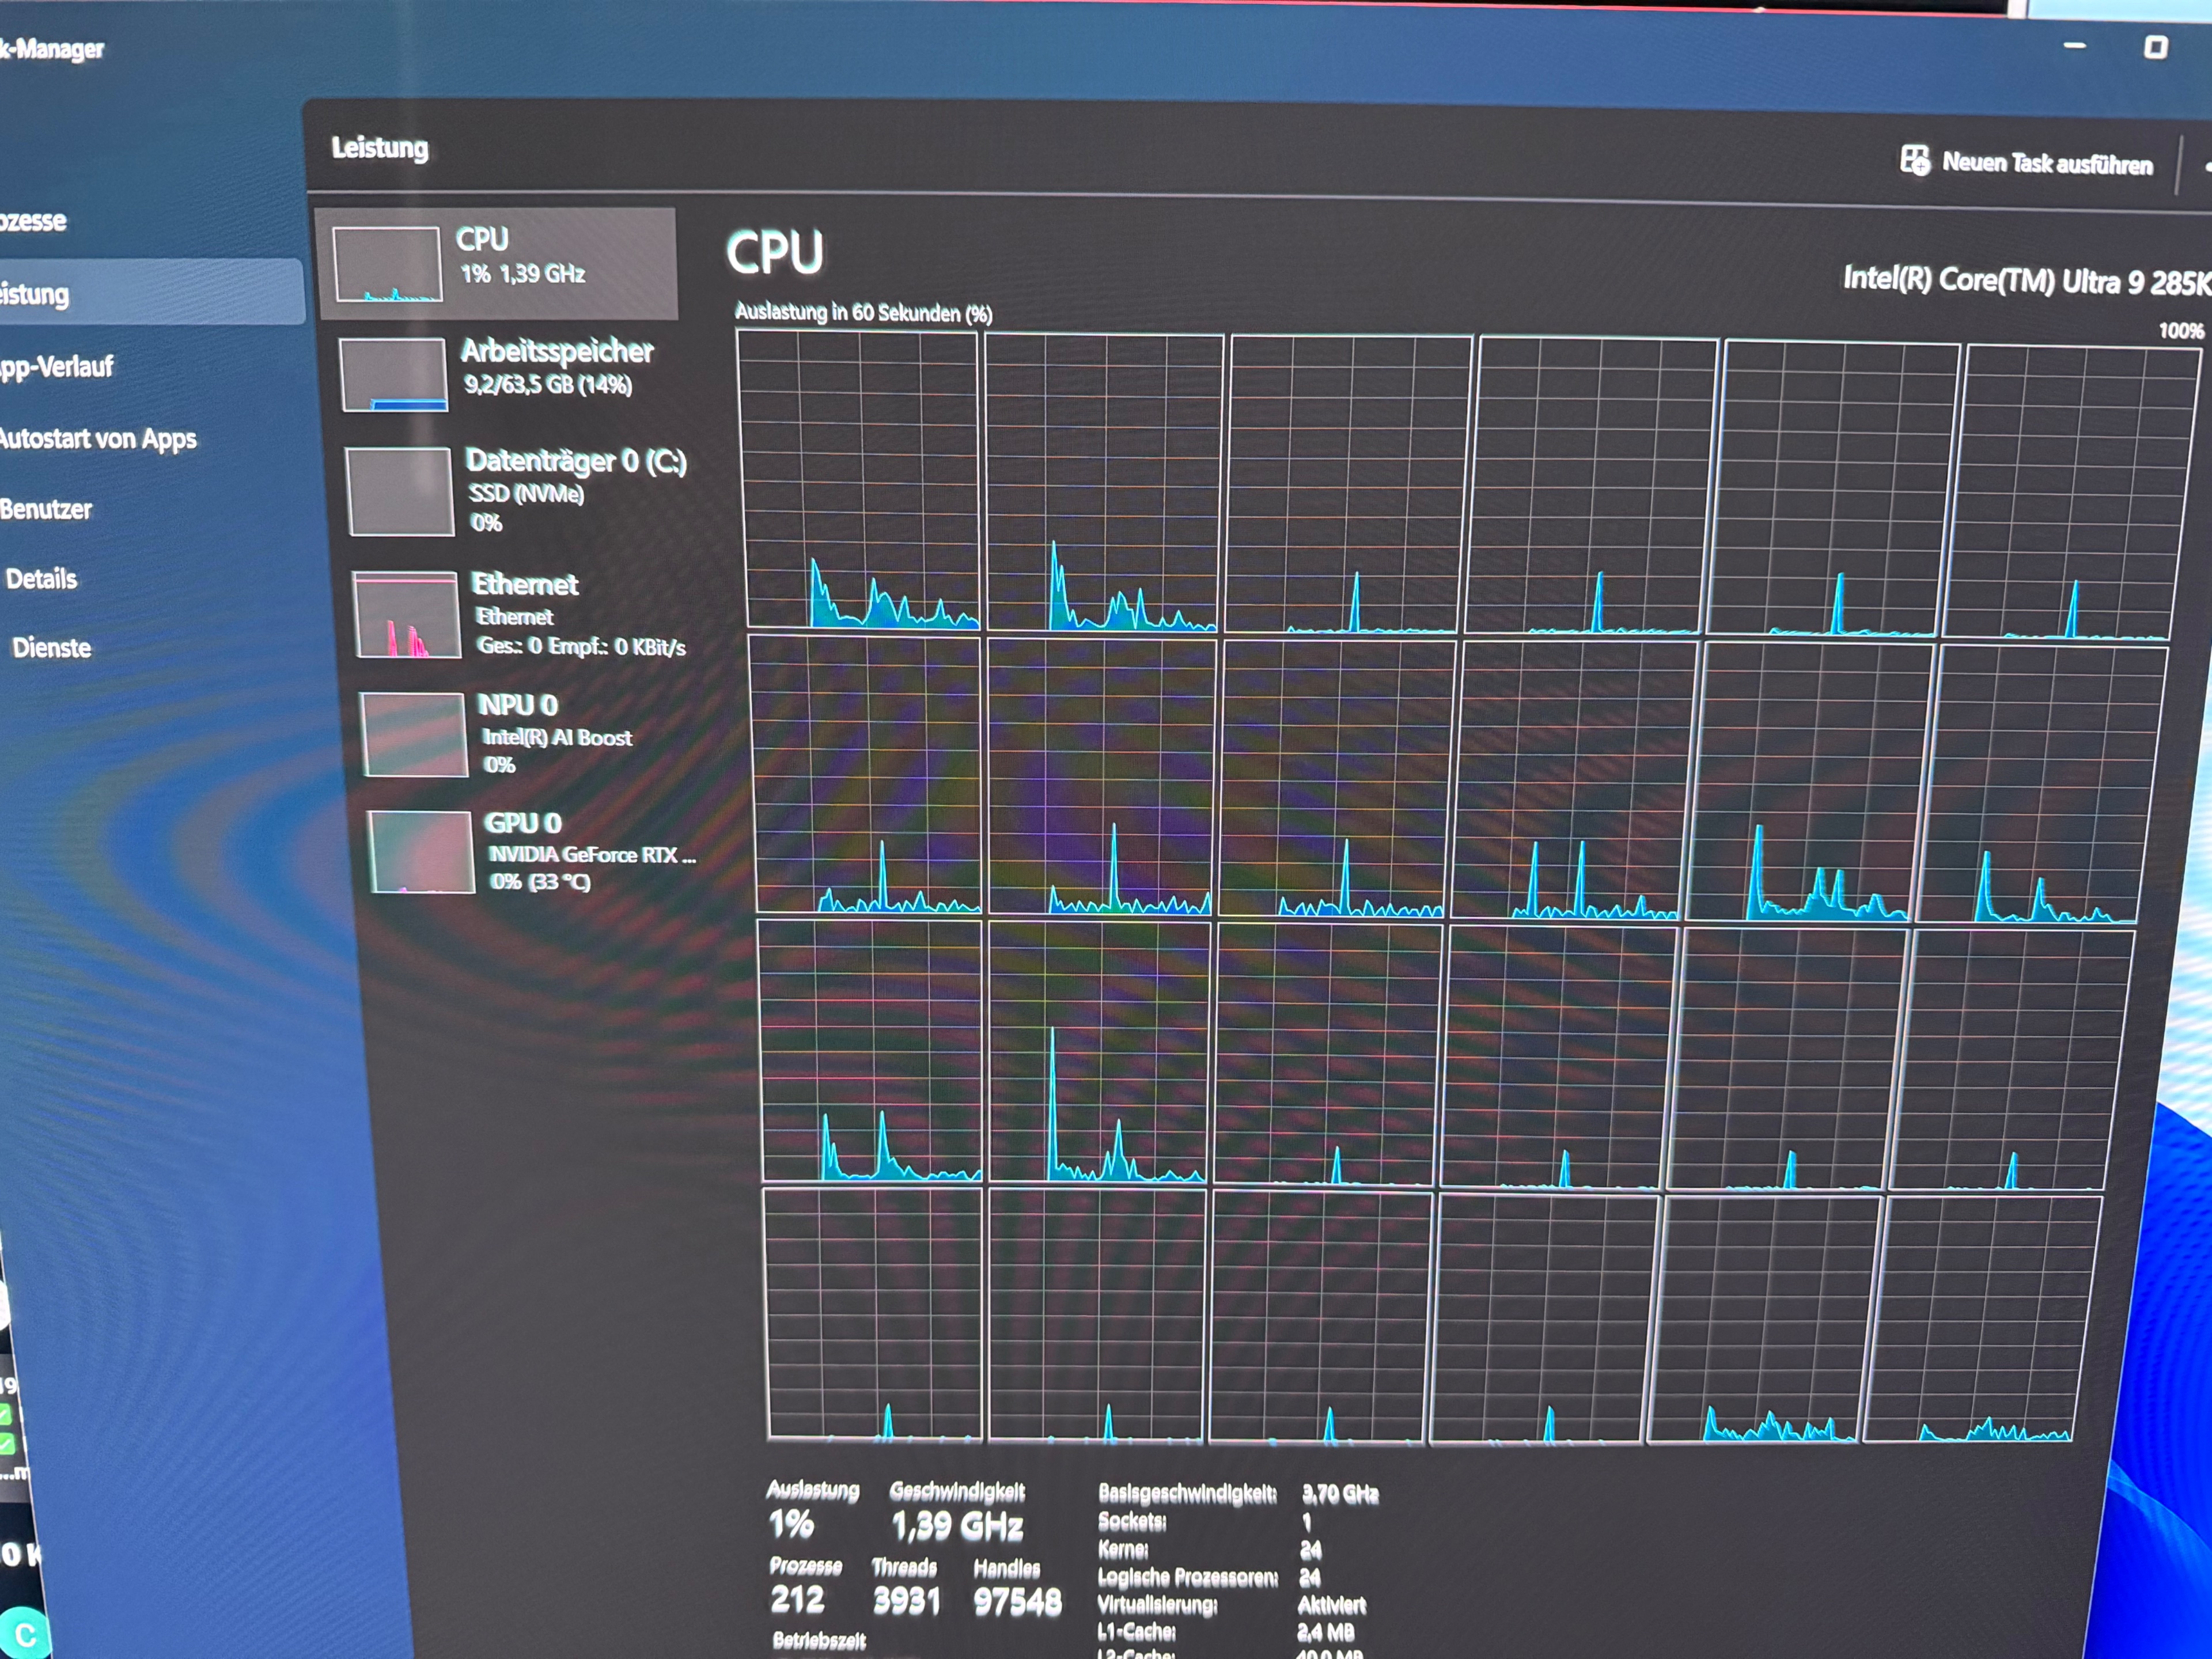Maximize the Task-Manager window

2155,47
